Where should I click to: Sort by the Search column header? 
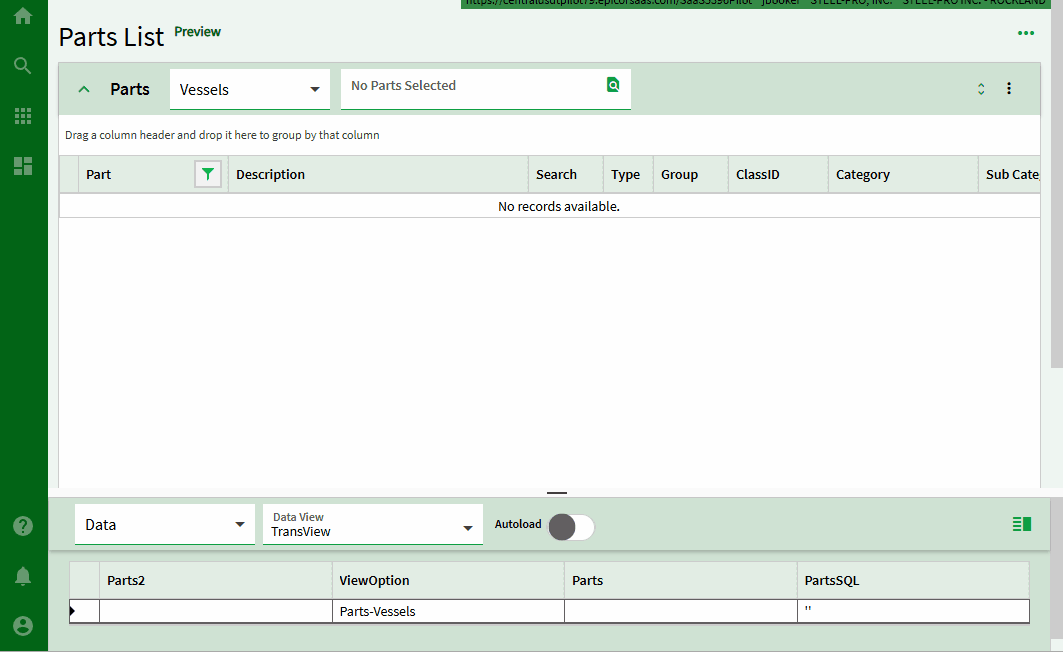point(566,175)
